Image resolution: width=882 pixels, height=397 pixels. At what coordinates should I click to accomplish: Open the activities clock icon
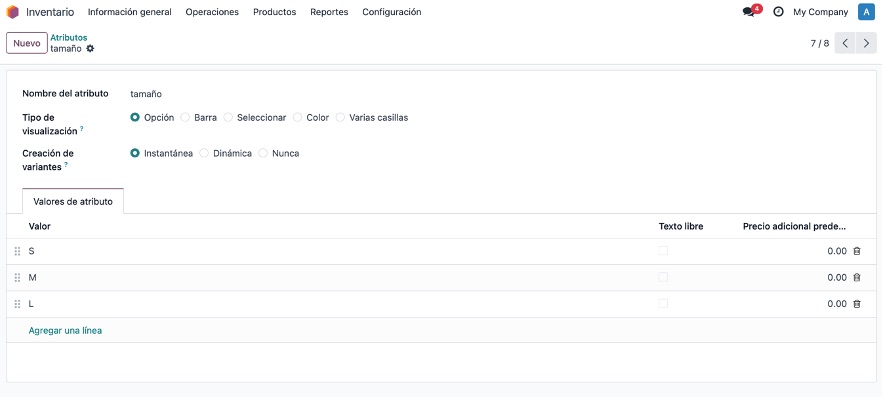click(778, 12)
